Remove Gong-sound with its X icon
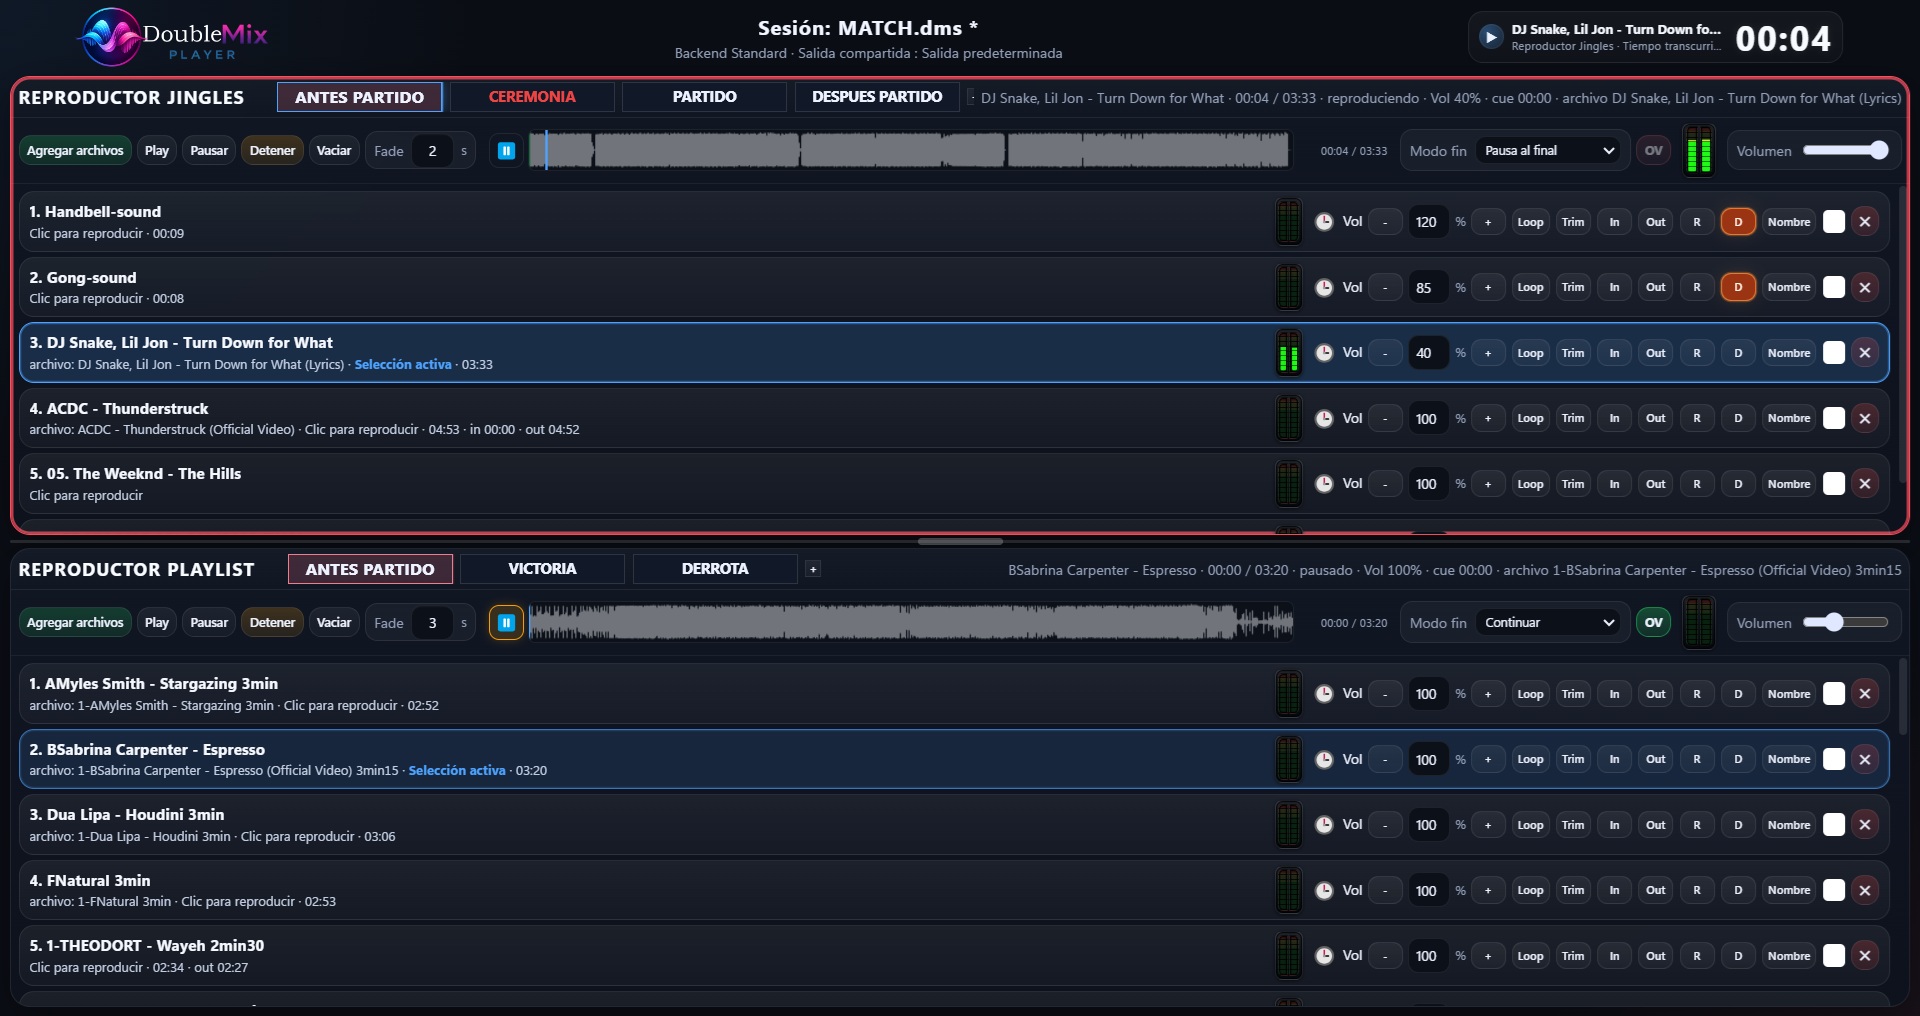 pyautogui.click(x=1865, y=288)
